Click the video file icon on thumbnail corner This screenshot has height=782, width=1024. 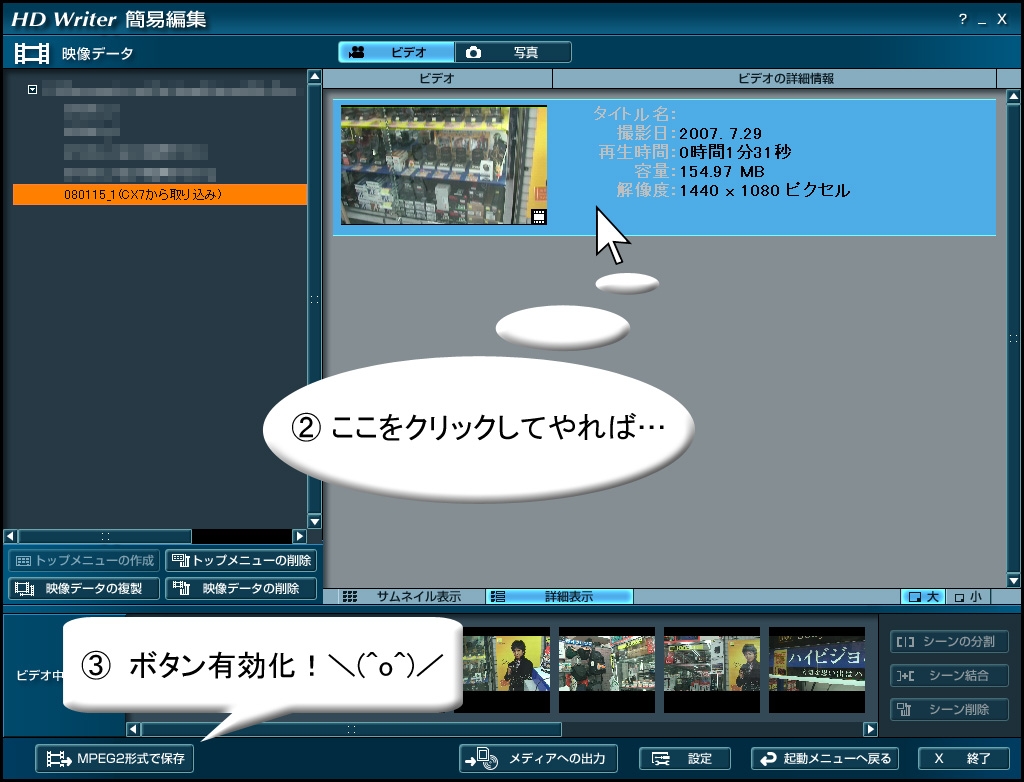(539, 217)
